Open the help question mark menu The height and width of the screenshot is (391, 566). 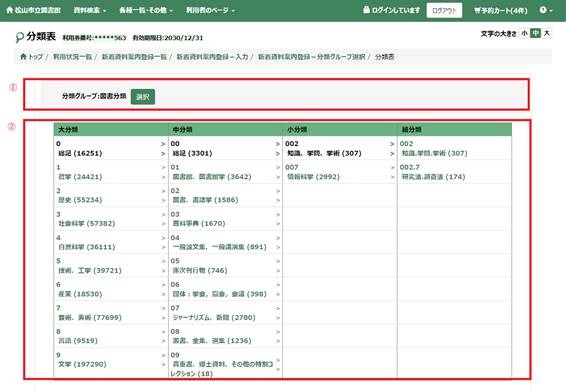tap(546, 10)
